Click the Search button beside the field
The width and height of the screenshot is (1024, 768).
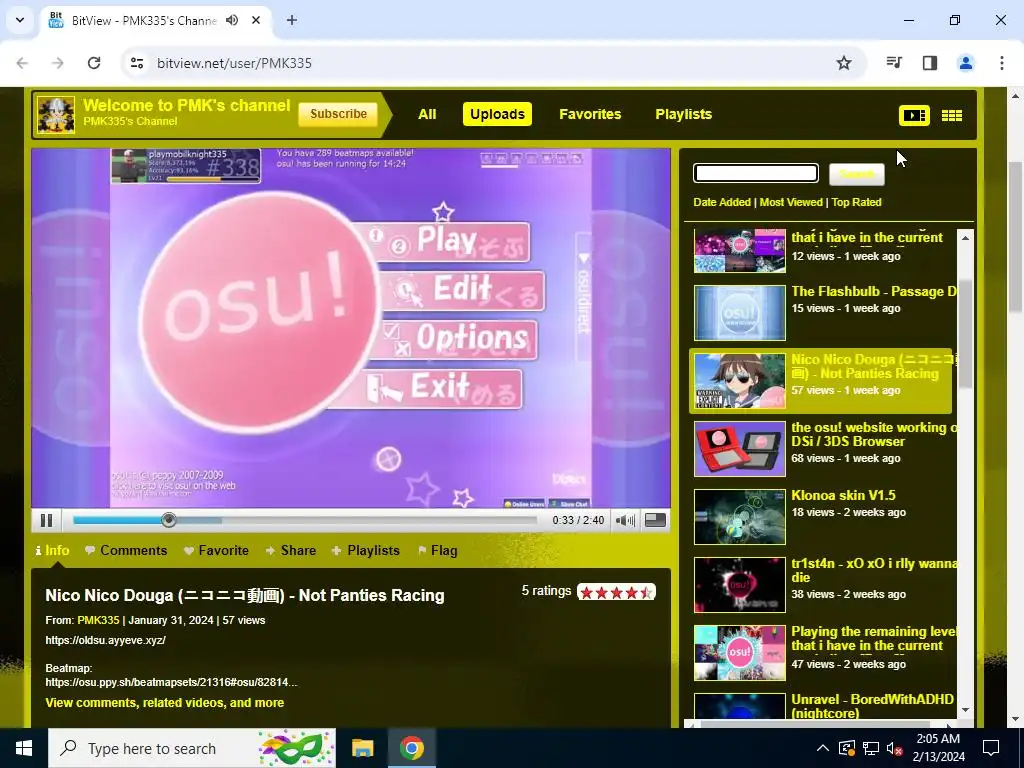tap(857, 174)
